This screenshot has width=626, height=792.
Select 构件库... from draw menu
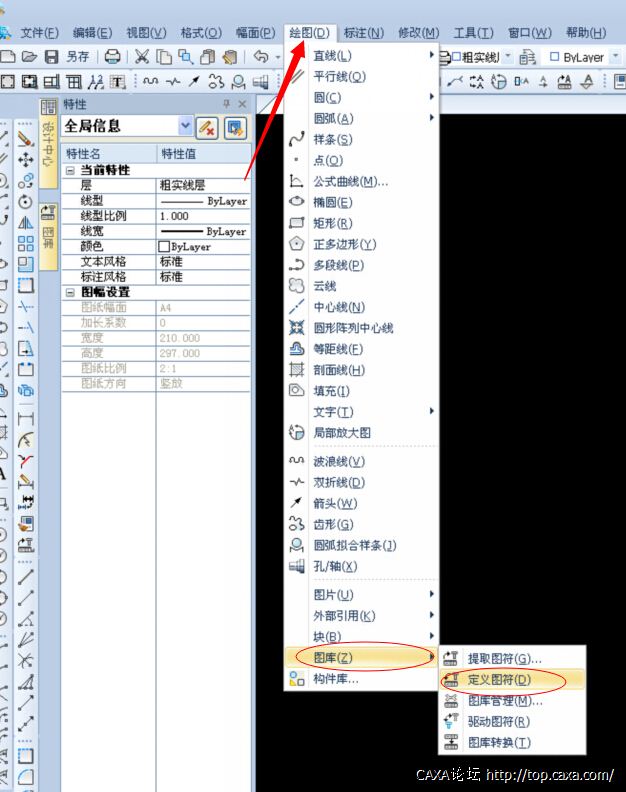pos(362,679)
